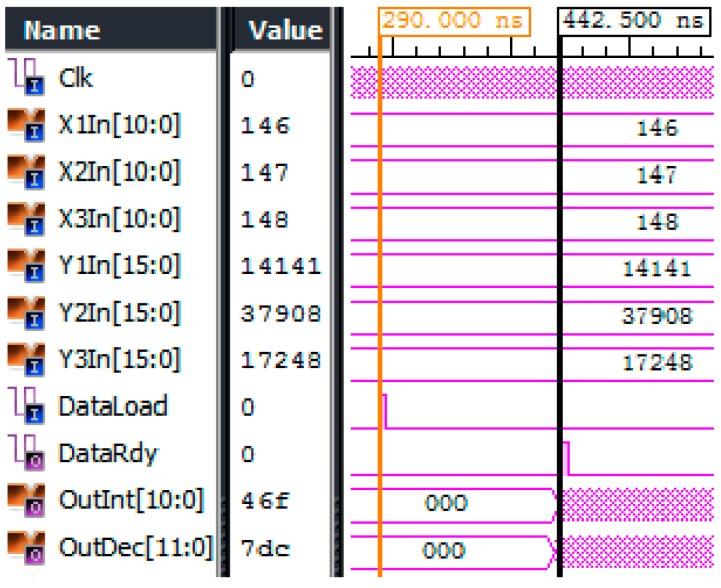This screenshot has height=588, width=721.
Task: Click the X3In[10:0] bus icon
Action: 27,219
